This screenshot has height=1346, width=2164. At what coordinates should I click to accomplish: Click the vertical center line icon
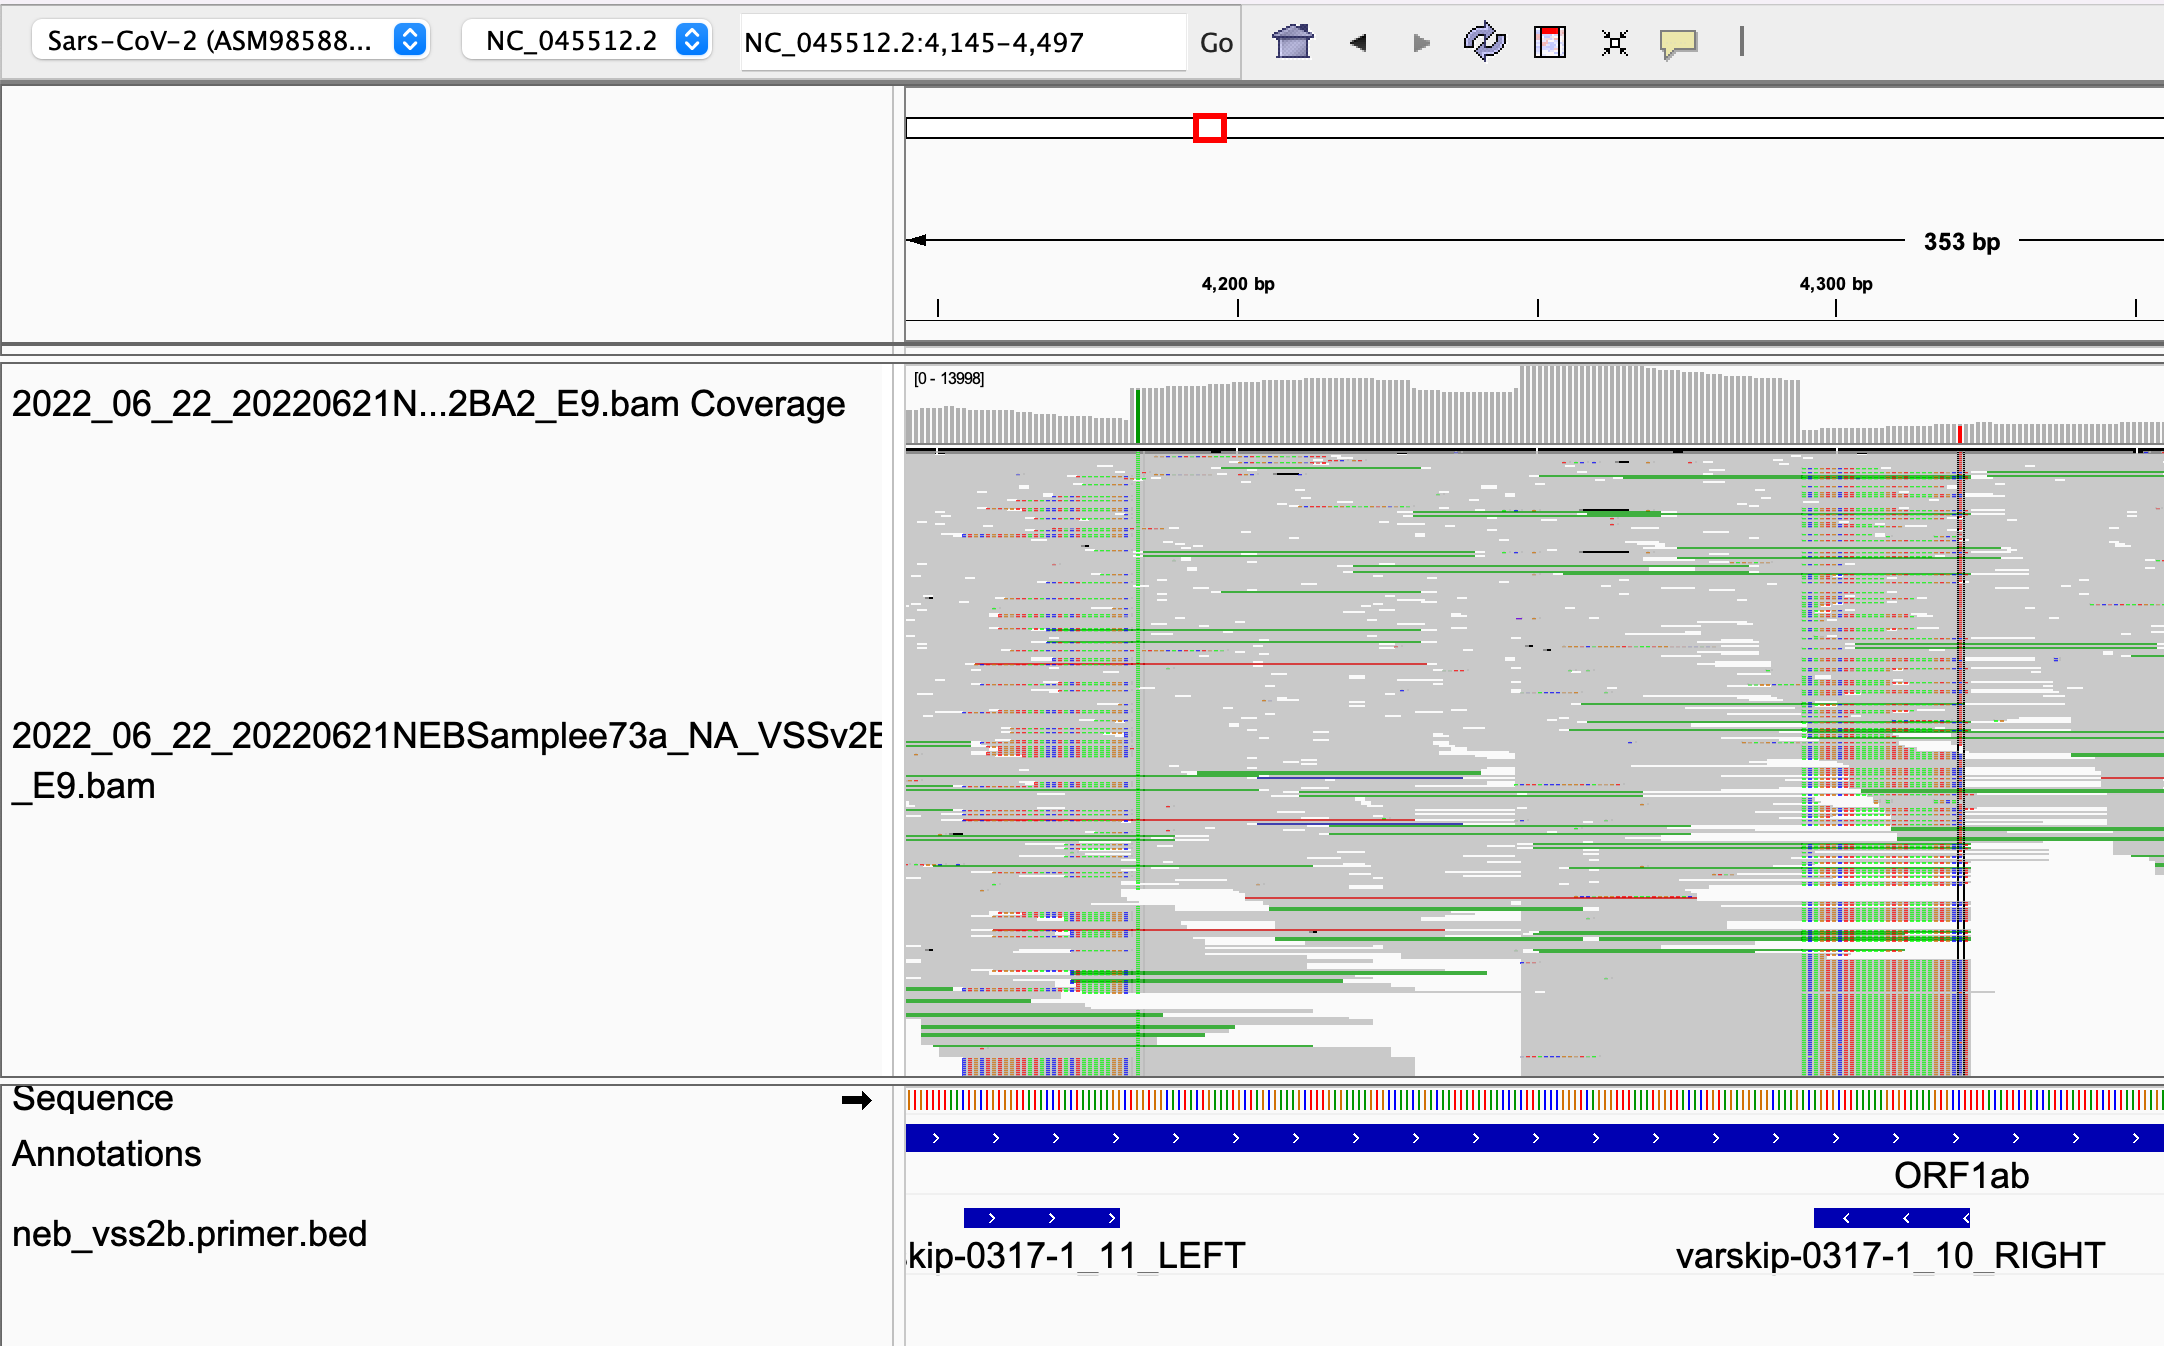pos(1741,42)
